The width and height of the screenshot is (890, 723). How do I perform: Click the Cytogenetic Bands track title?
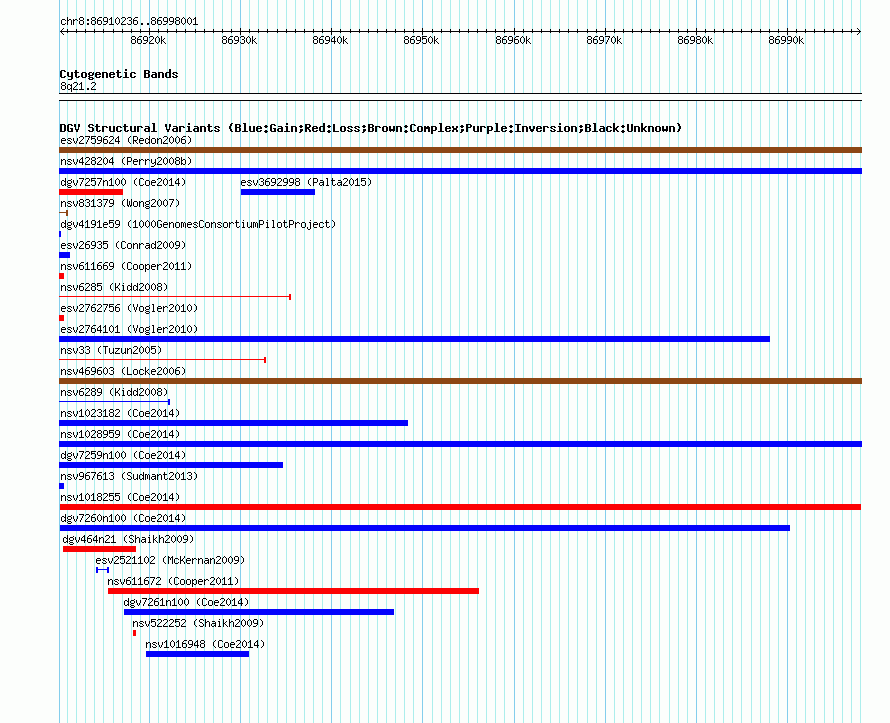click(x=119, y=74)
